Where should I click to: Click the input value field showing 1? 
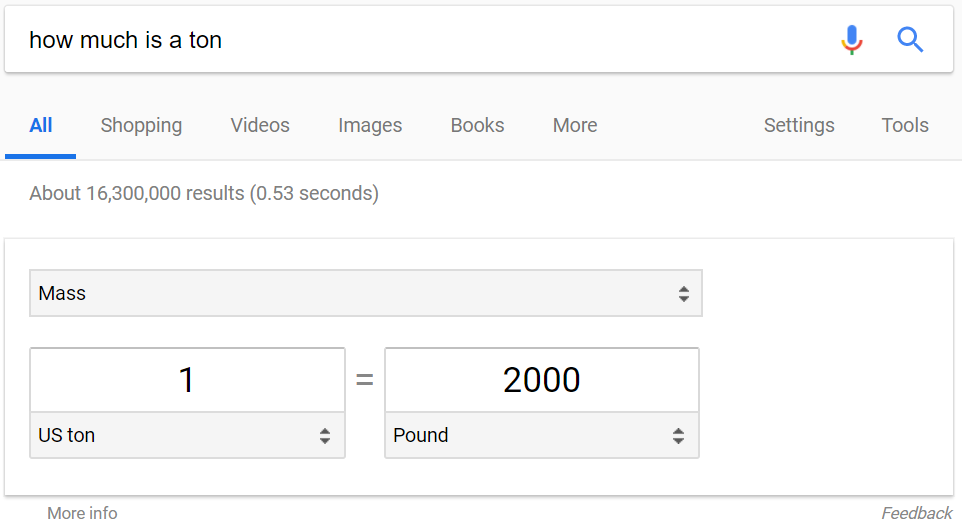point(187,380)
